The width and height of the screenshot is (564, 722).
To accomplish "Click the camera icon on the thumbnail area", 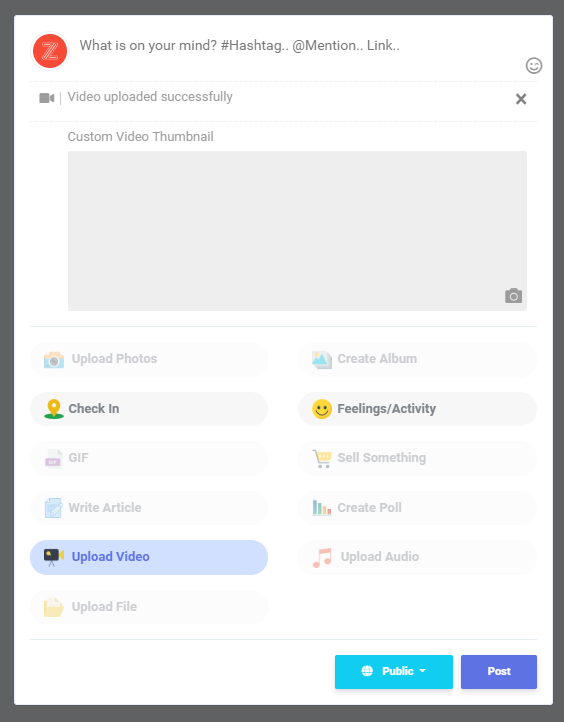I will tap(513, 296).
